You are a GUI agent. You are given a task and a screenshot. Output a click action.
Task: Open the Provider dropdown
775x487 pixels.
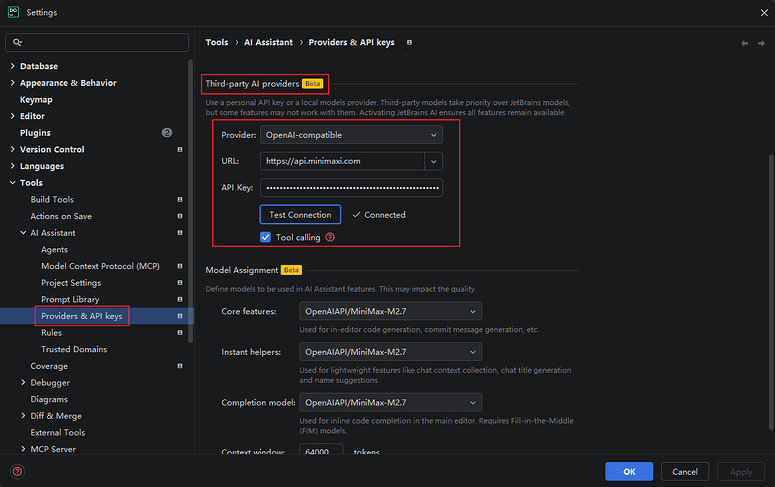pyautogui.click(x=351, y=135)
